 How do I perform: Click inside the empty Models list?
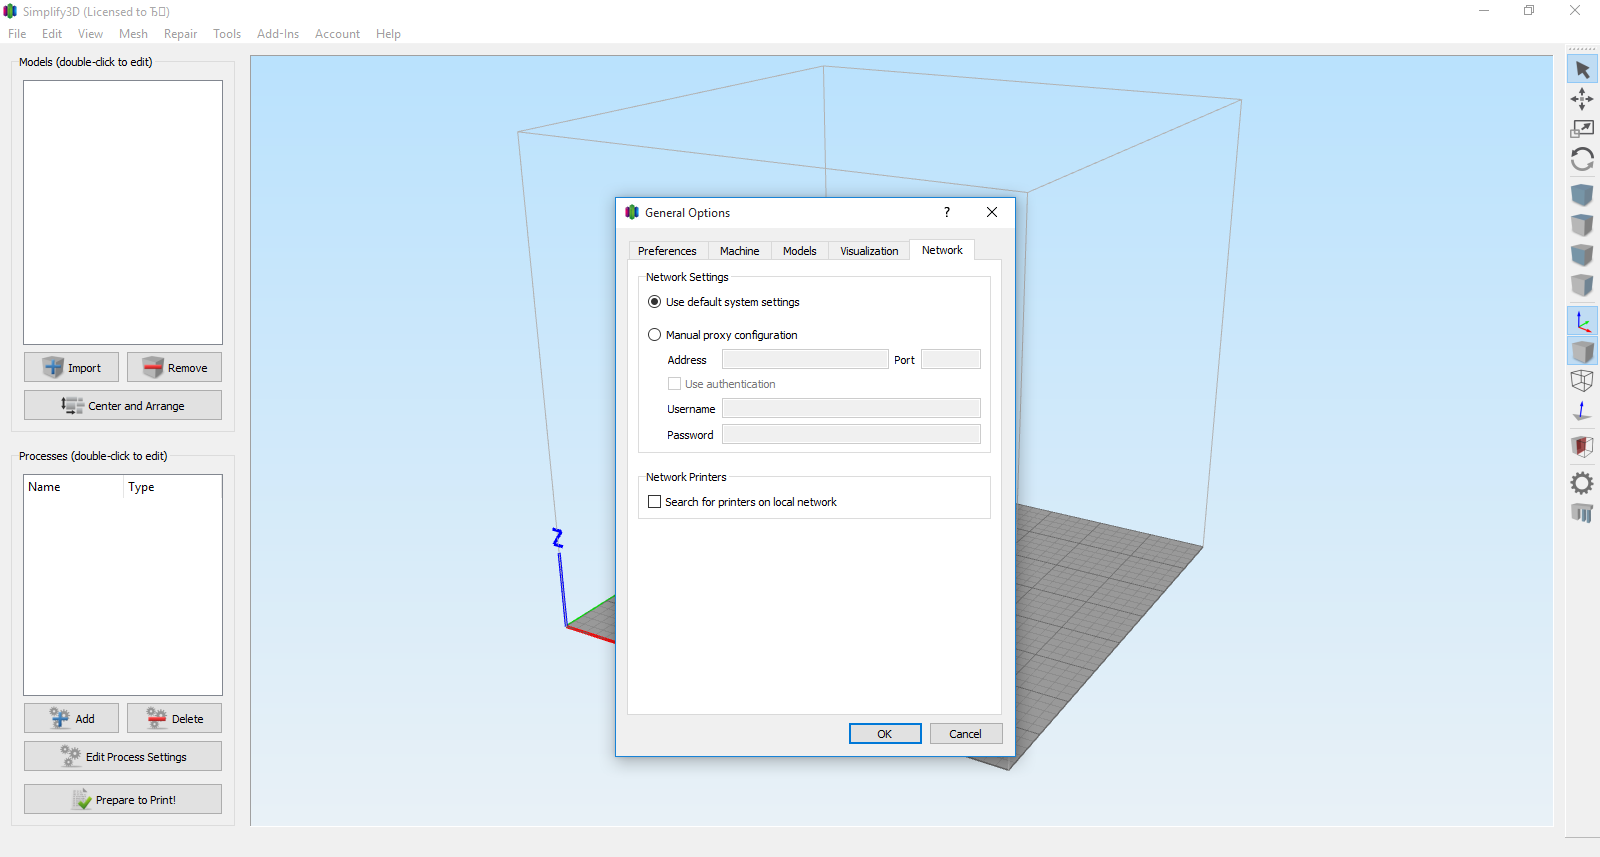[123, 212]
